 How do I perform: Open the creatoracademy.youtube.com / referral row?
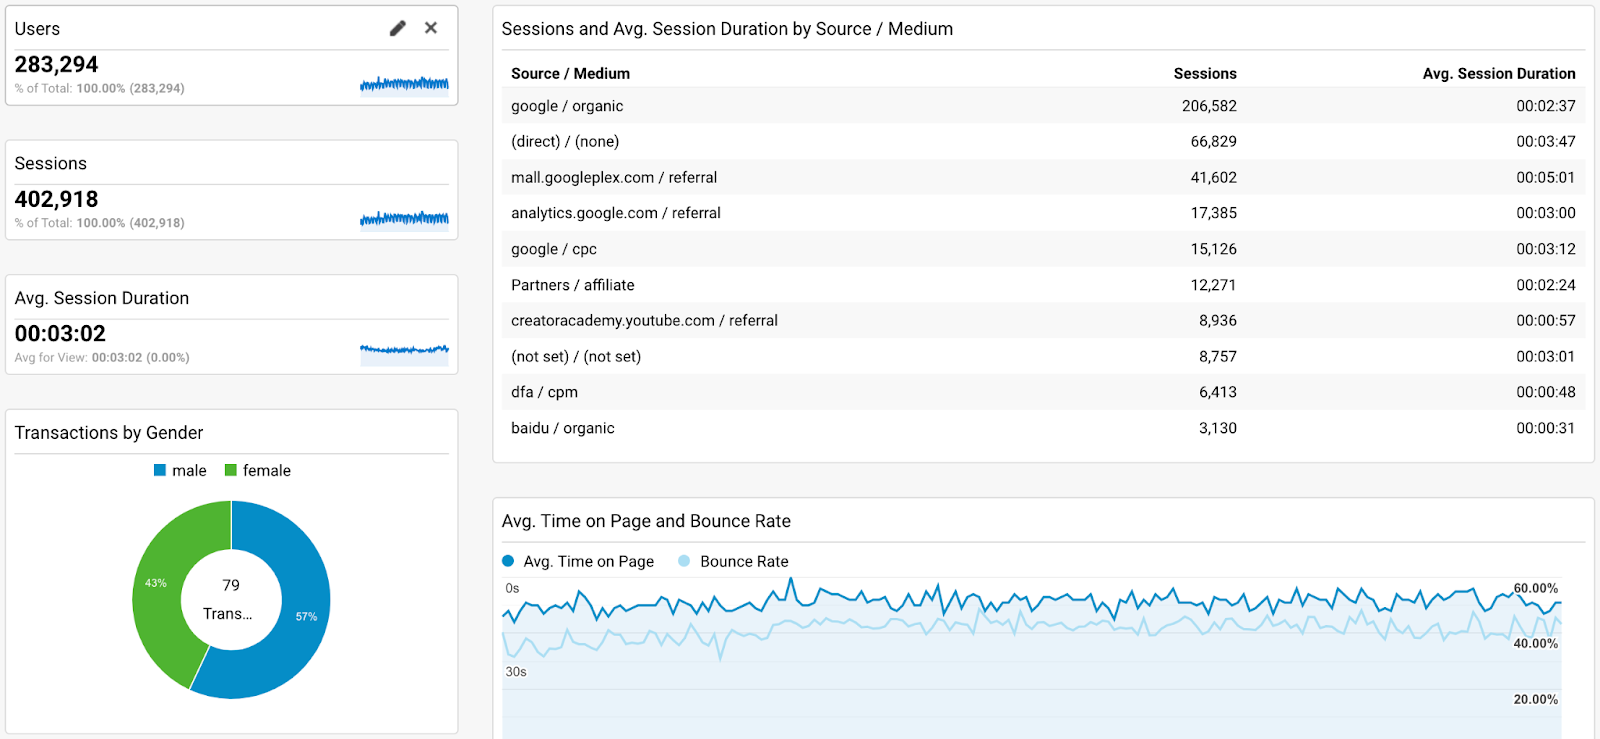[x=644, y=320]
